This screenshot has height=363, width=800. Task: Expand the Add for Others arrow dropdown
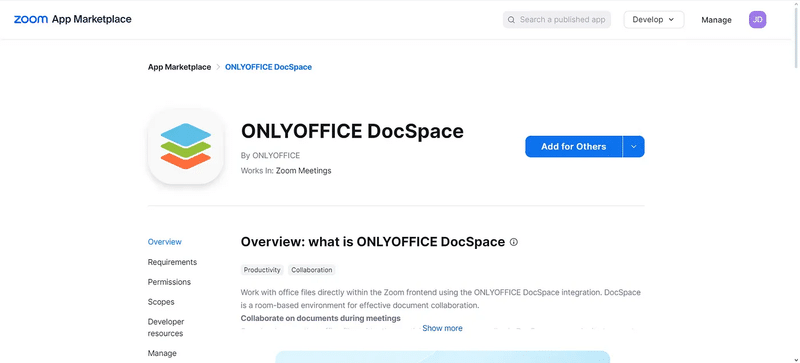coord(634,147)
